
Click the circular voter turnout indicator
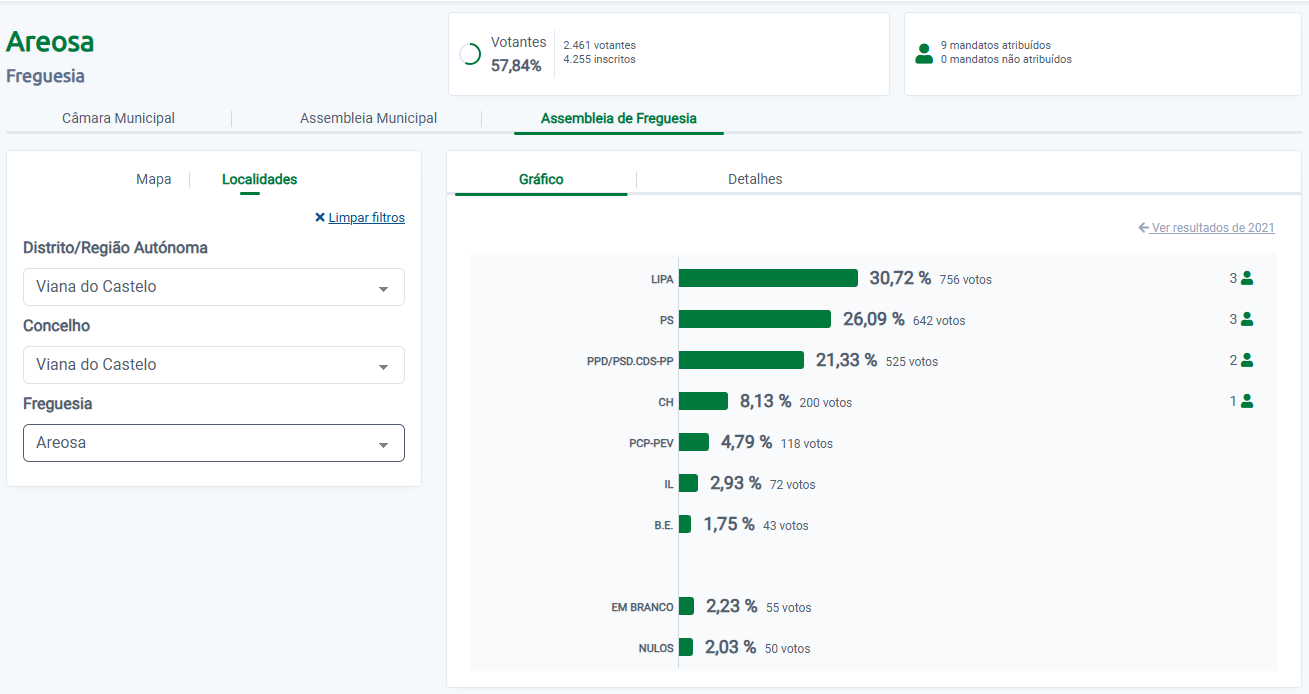click(x=470, y=54)
